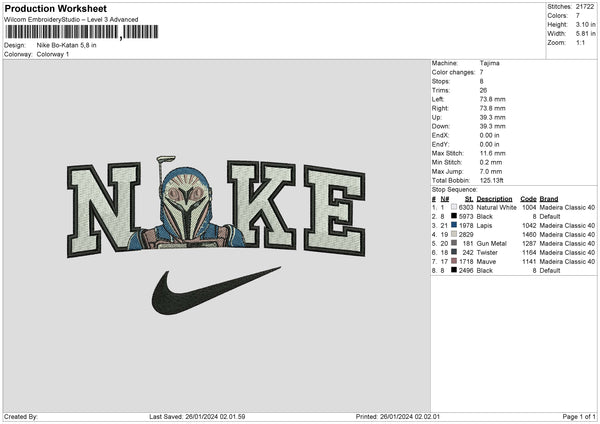Click the 'Last Saved: 26/01/2024' footer text
The image size is (600, 424).
point(197,416)
